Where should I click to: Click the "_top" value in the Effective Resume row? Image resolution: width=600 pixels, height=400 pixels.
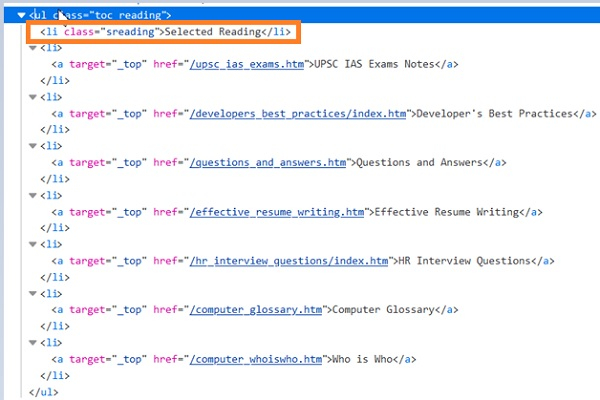(129, 212)
